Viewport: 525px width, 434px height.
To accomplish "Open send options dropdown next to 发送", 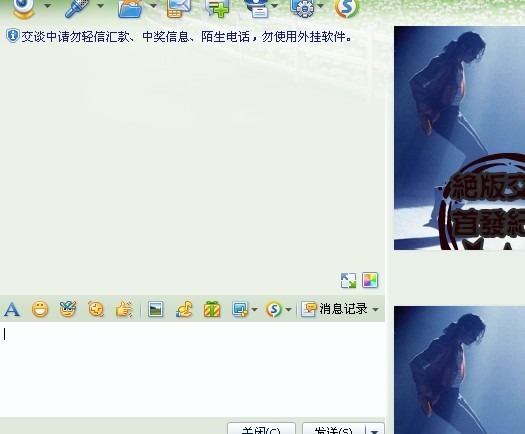I will [x=375, y=429].
